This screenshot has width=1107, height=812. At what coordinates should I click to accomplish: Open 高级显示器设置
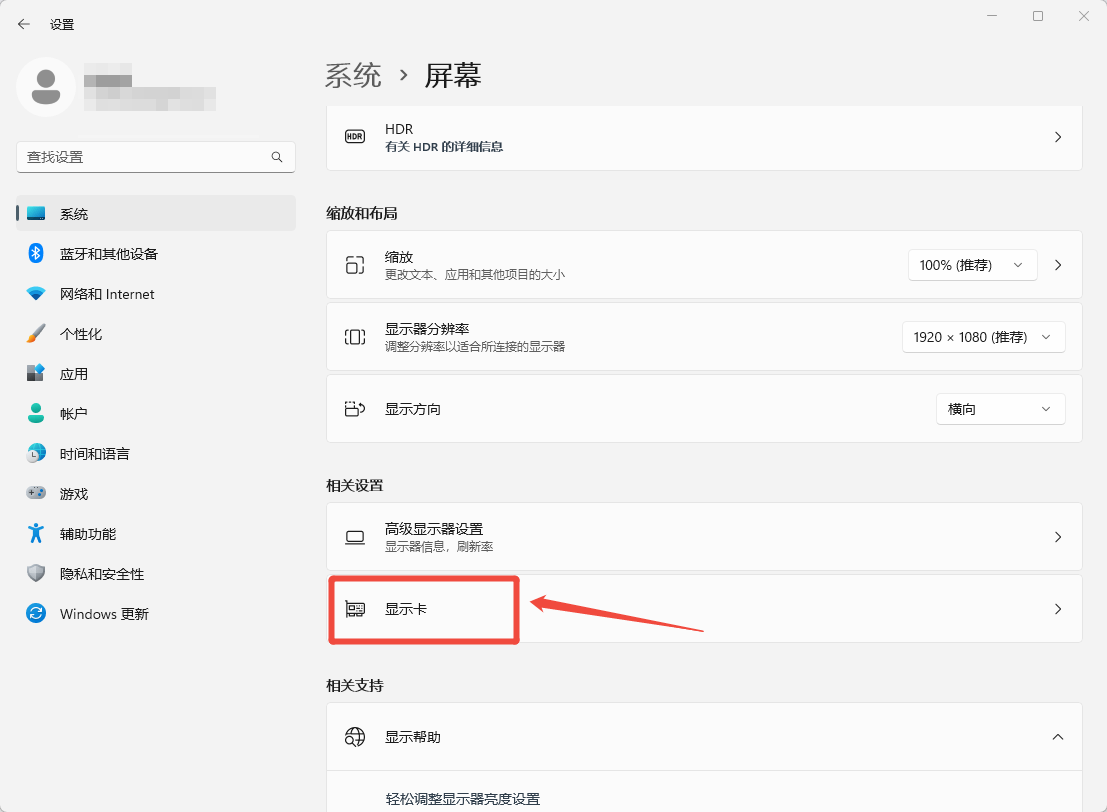[704, 537]
